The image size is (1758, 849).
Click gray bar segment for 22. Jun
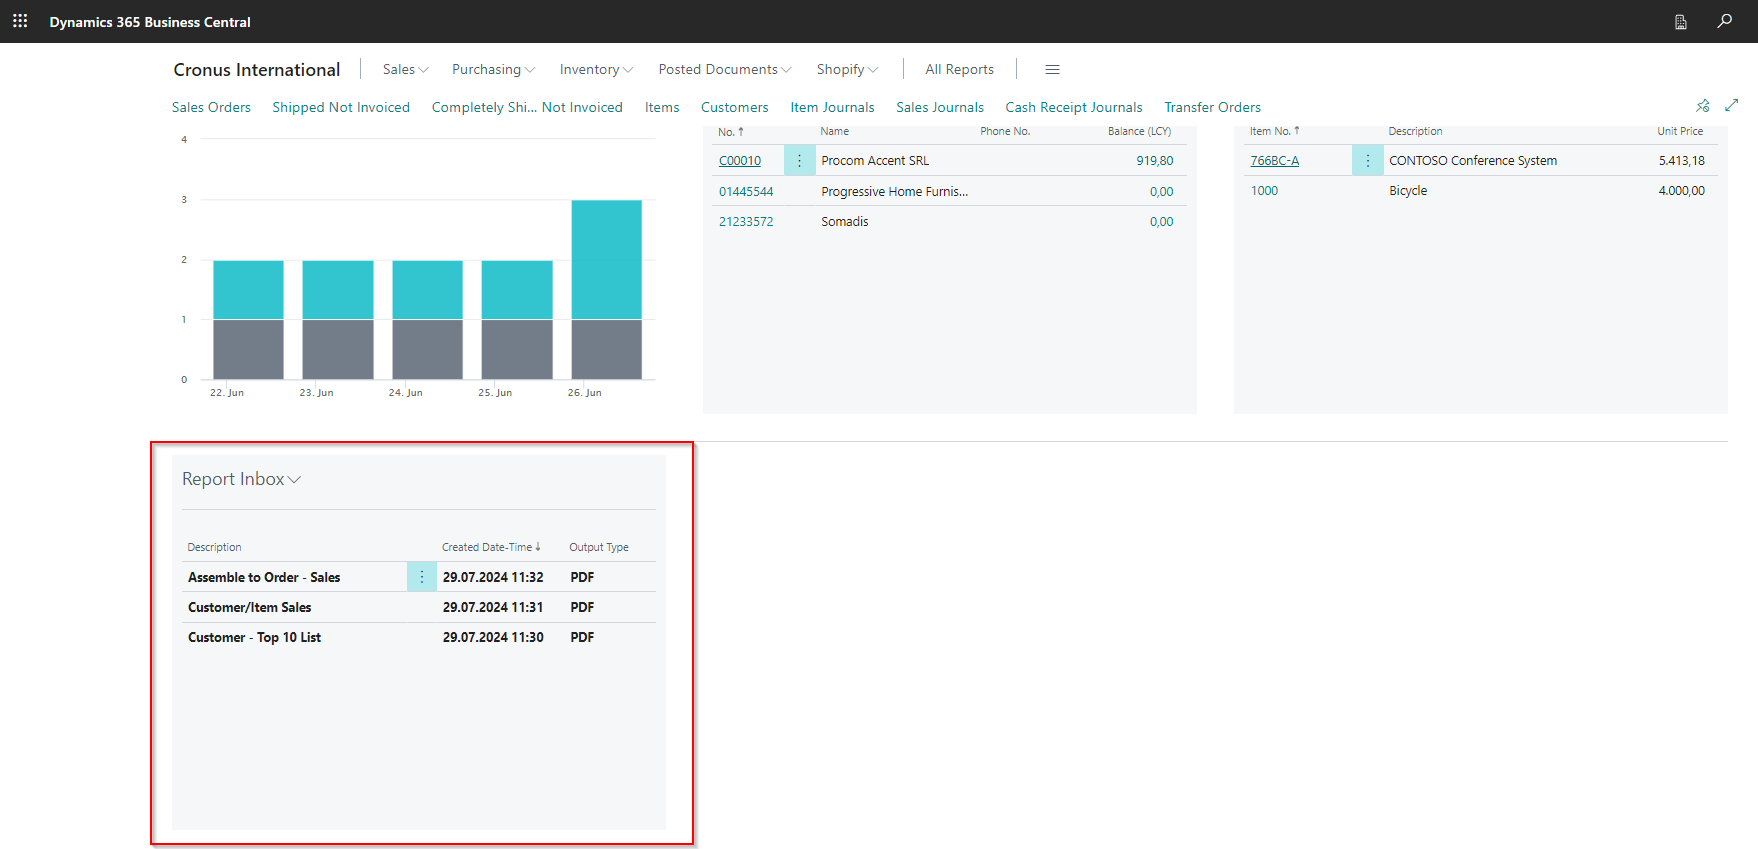coord(248,350)
